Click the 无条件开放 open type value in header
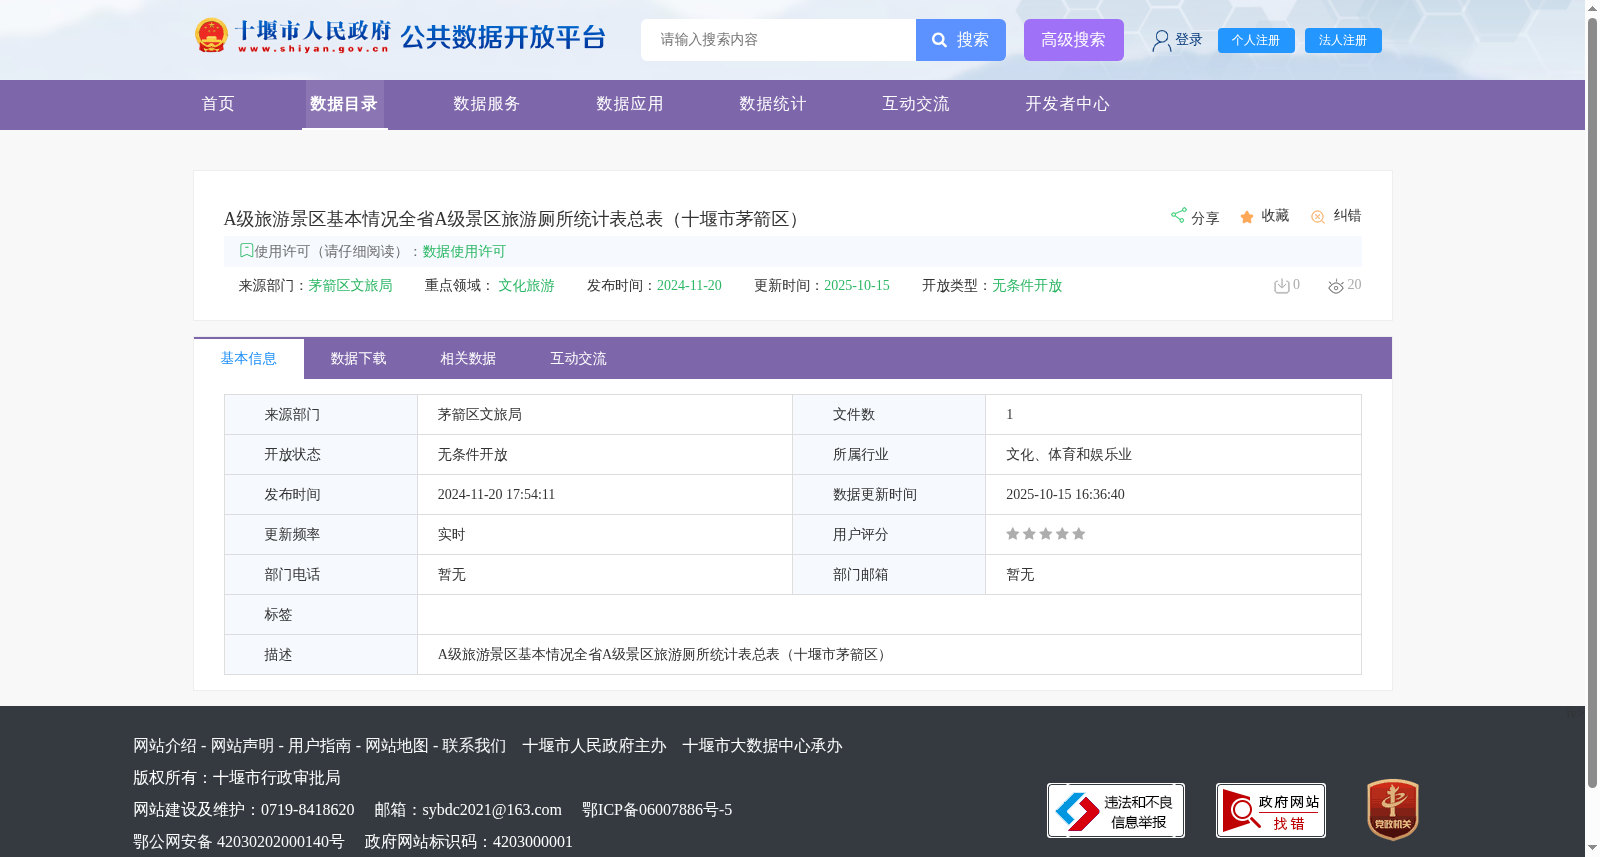 click(x=1027, y=286)
